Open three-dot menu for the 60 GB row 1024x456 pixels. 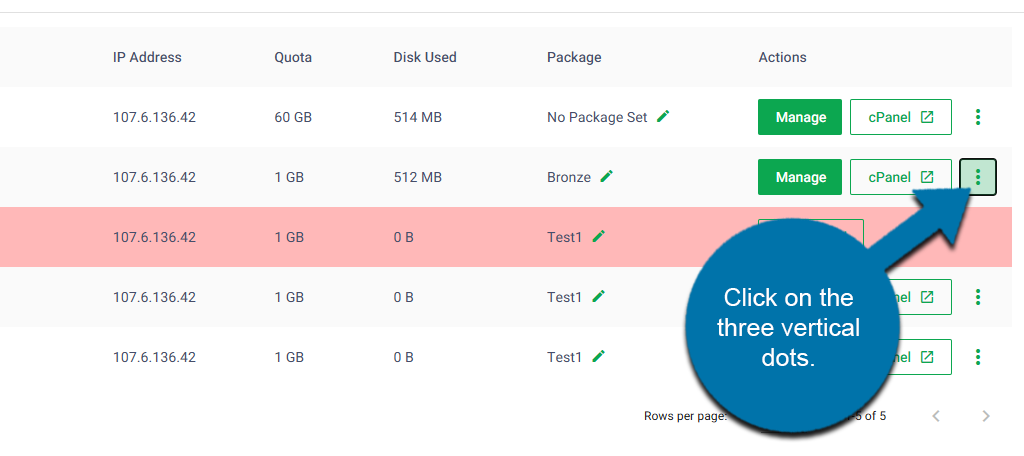tap(978, 117)
